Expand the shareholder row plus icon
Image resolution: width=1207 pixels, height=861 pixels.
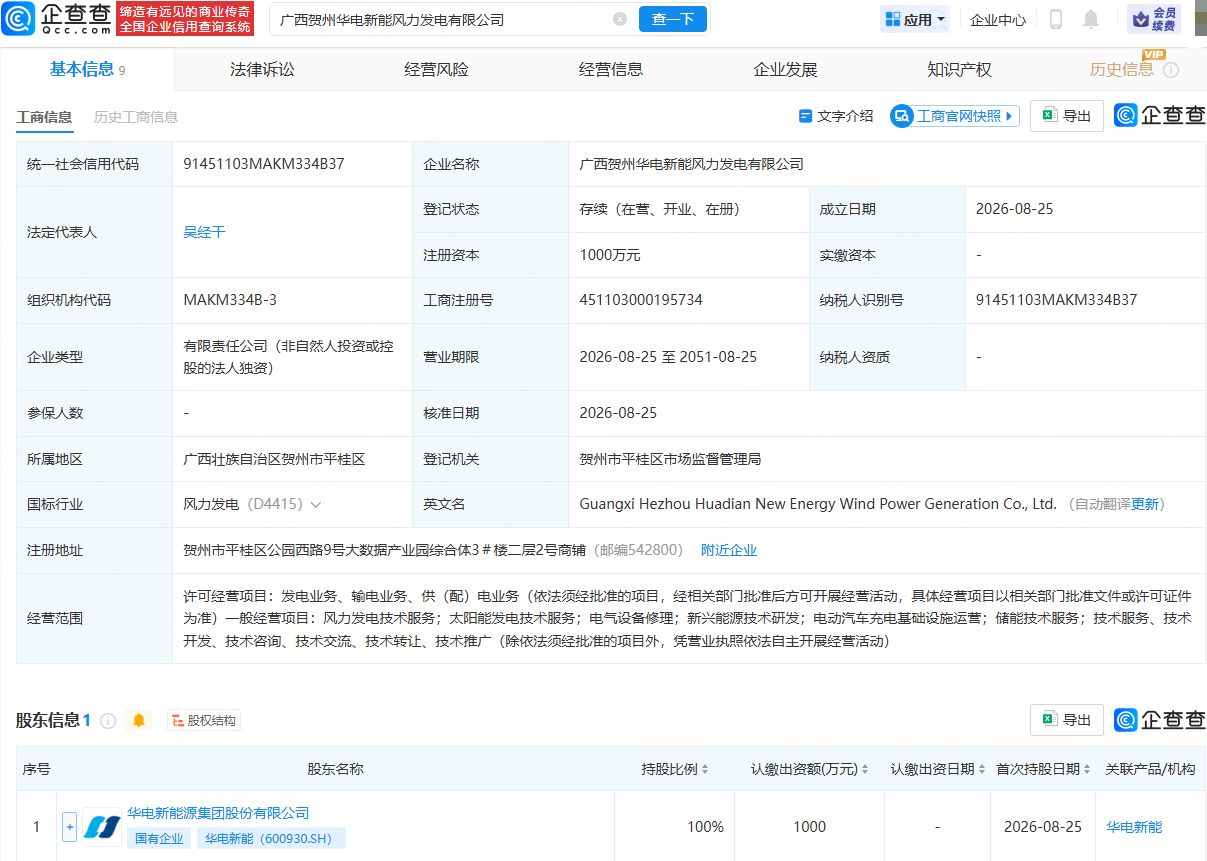[69, 827]
